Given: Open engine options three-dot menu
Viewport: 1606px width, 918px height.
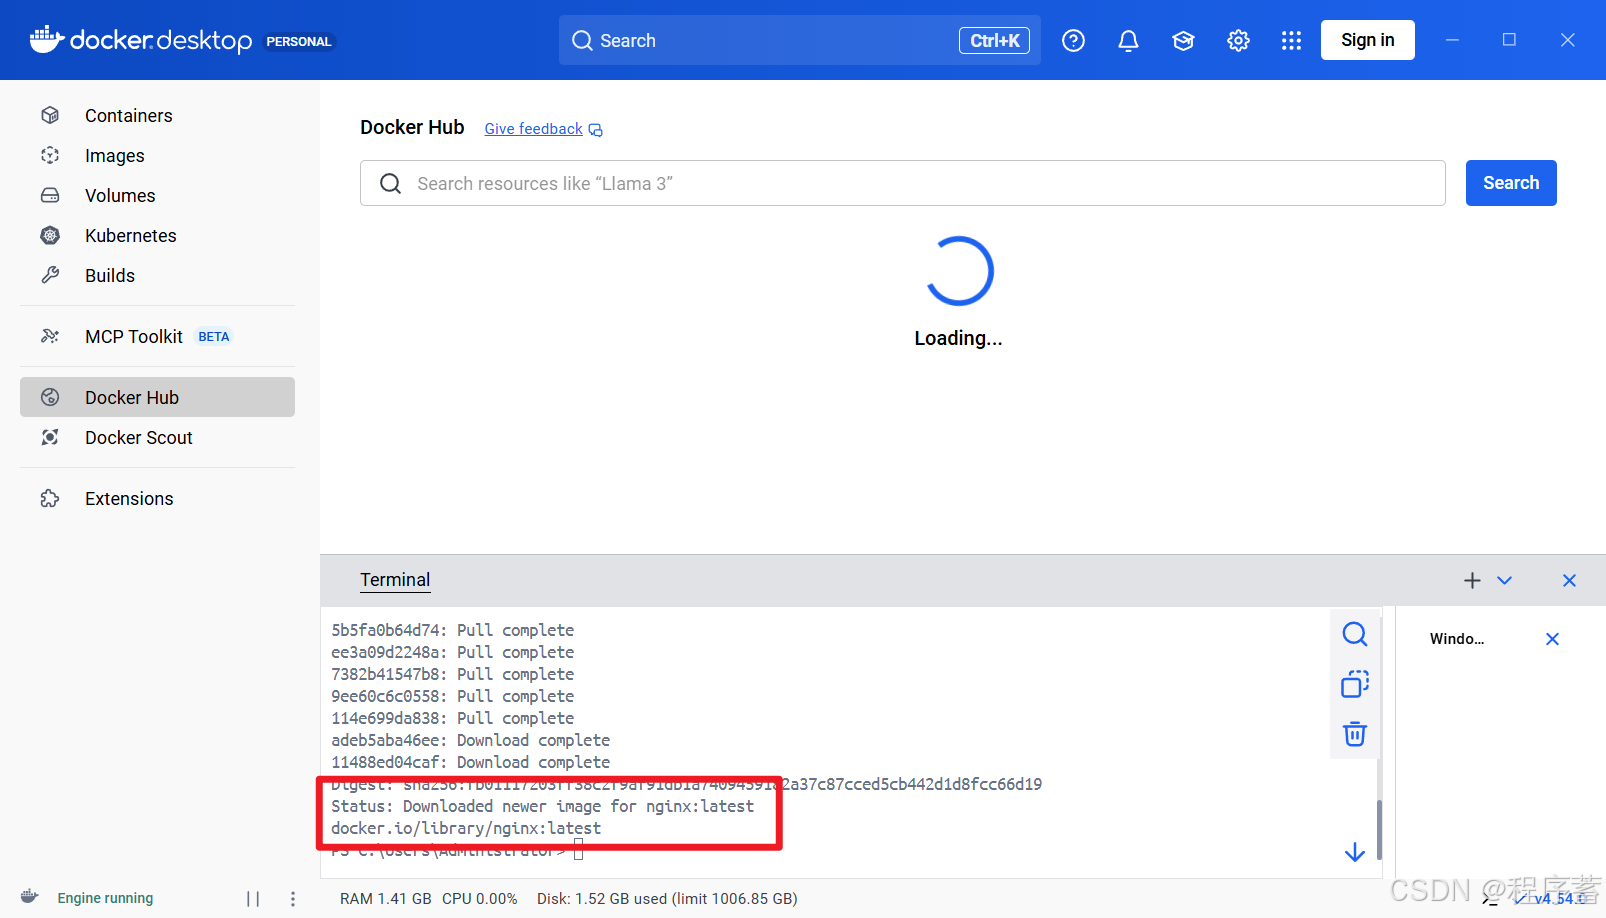Looking at the screenshot, I should click(293, 899).
